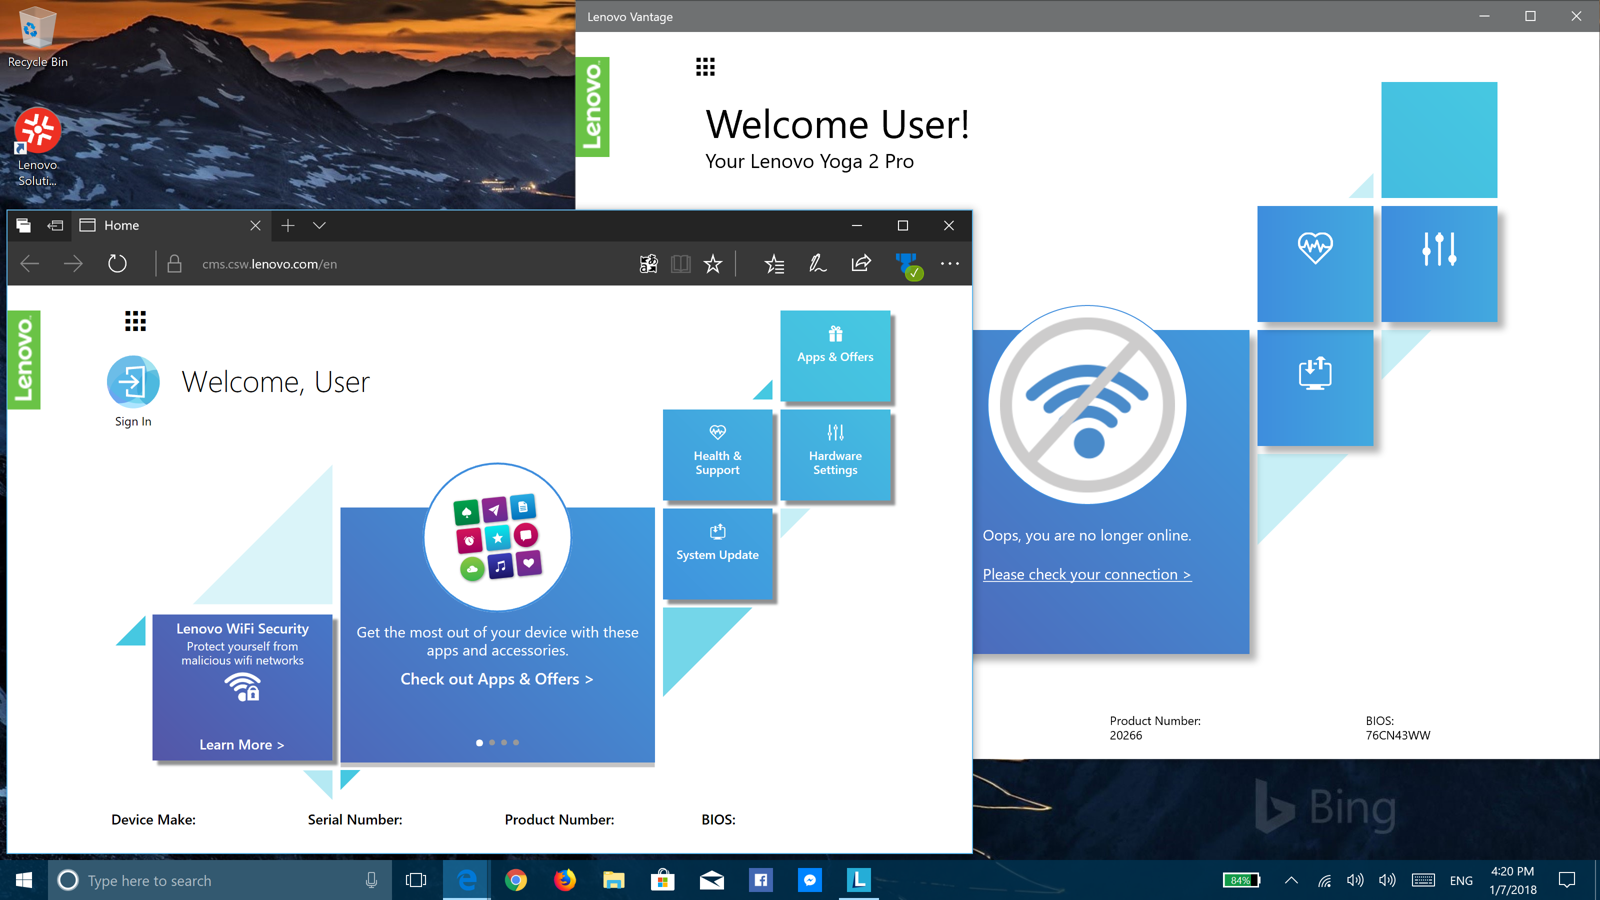The height and width of the screenshot is (900, 1600).
Task: Click the Lenovo logo in Edge page
Action: 24,360
